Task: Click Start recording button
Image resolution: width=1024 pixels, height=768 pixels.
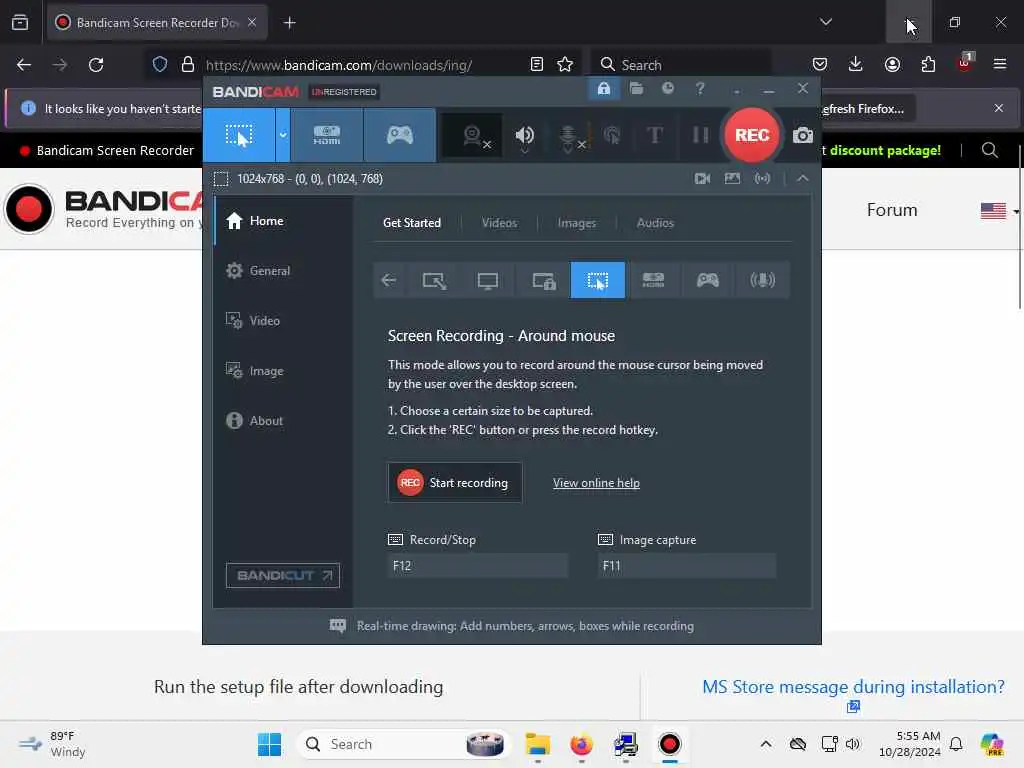Action: [455, 483]
